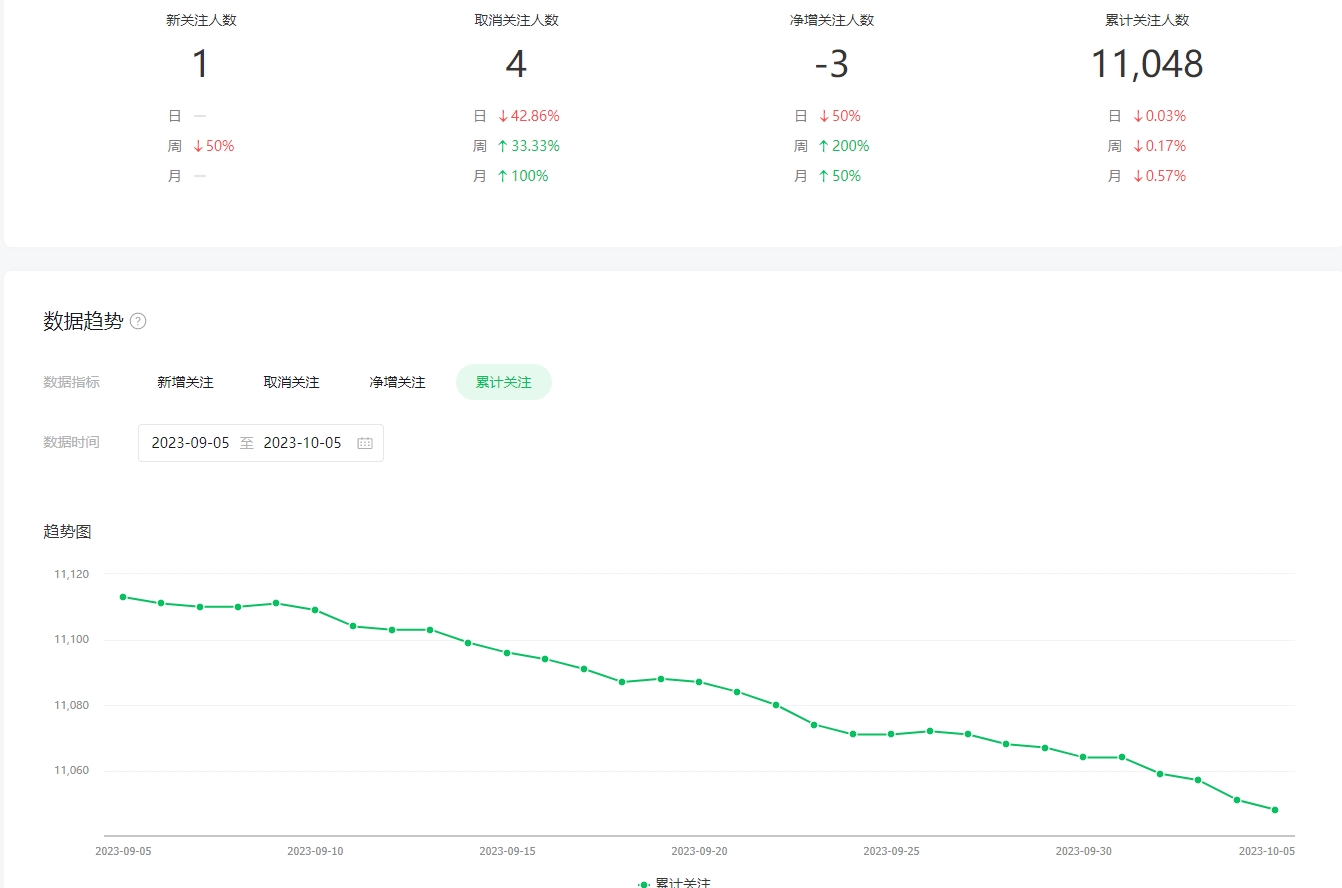Click the end date 2023-10-05 field
The image size is (1342, 888).
pos(302,443)
